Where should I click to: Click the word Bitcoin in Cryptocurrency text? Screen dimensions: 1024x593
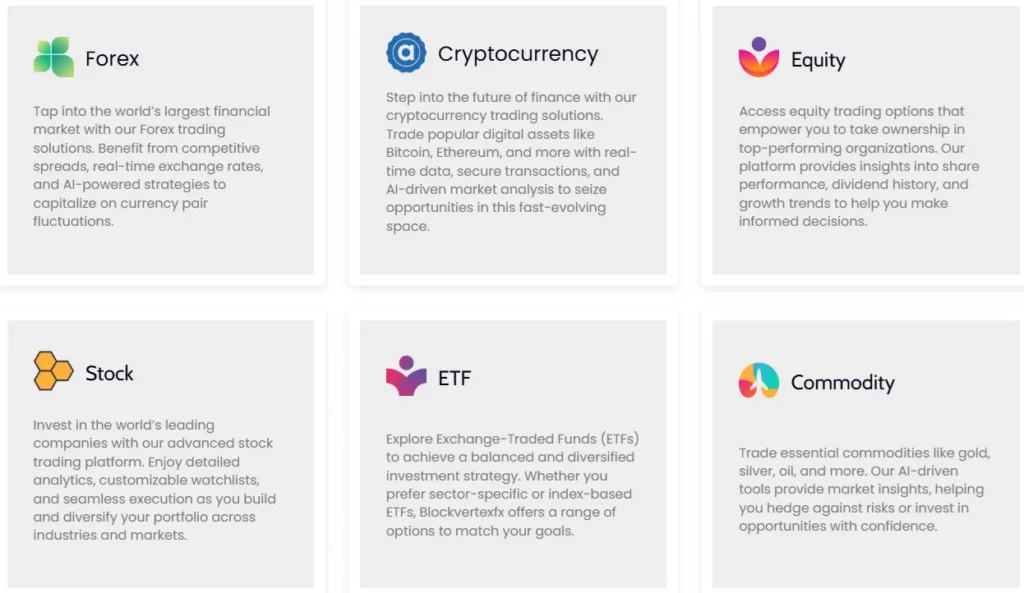click(x=408, y=152)
